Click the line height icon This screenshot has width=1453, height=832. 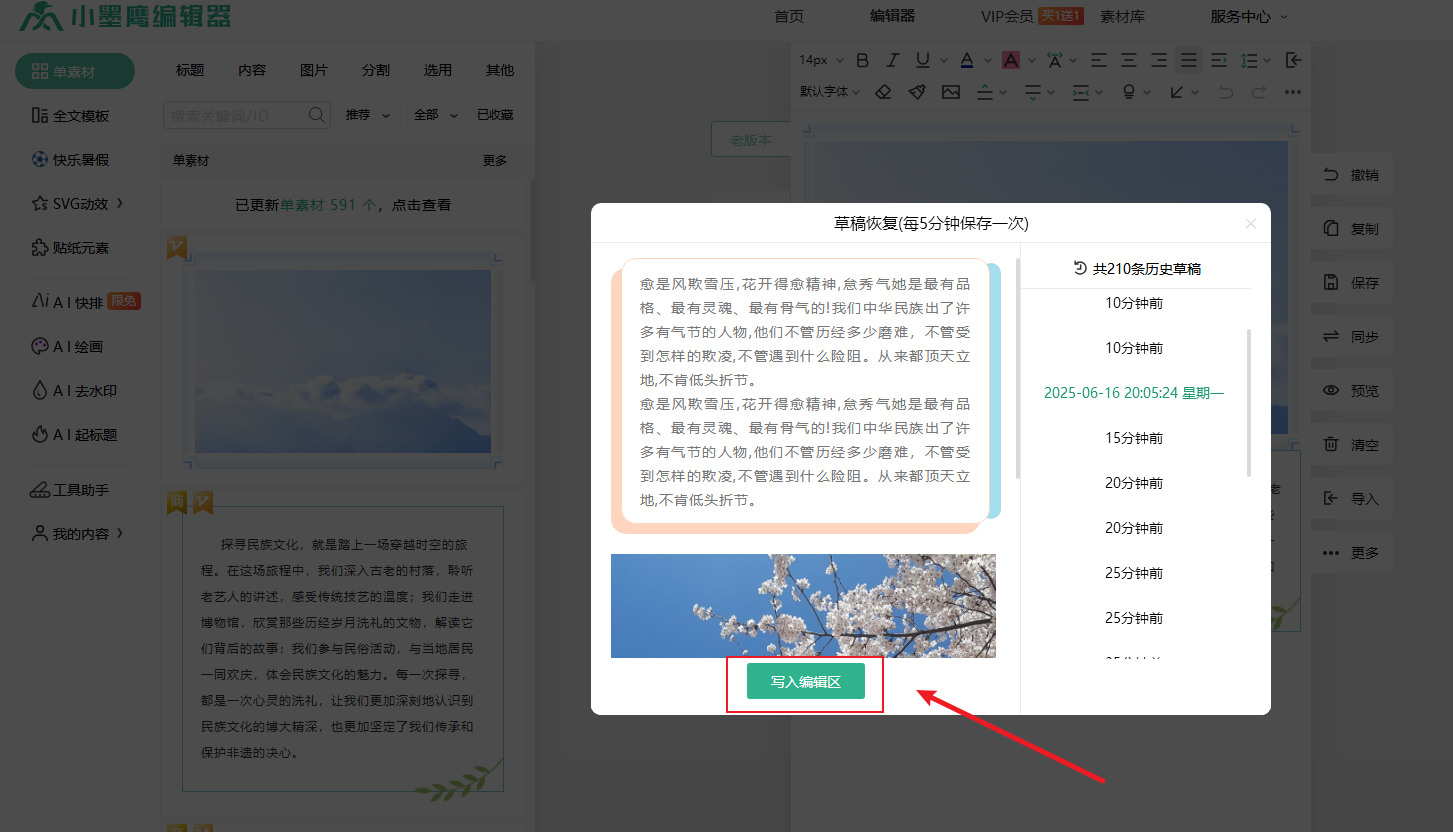pos(1248,60)
